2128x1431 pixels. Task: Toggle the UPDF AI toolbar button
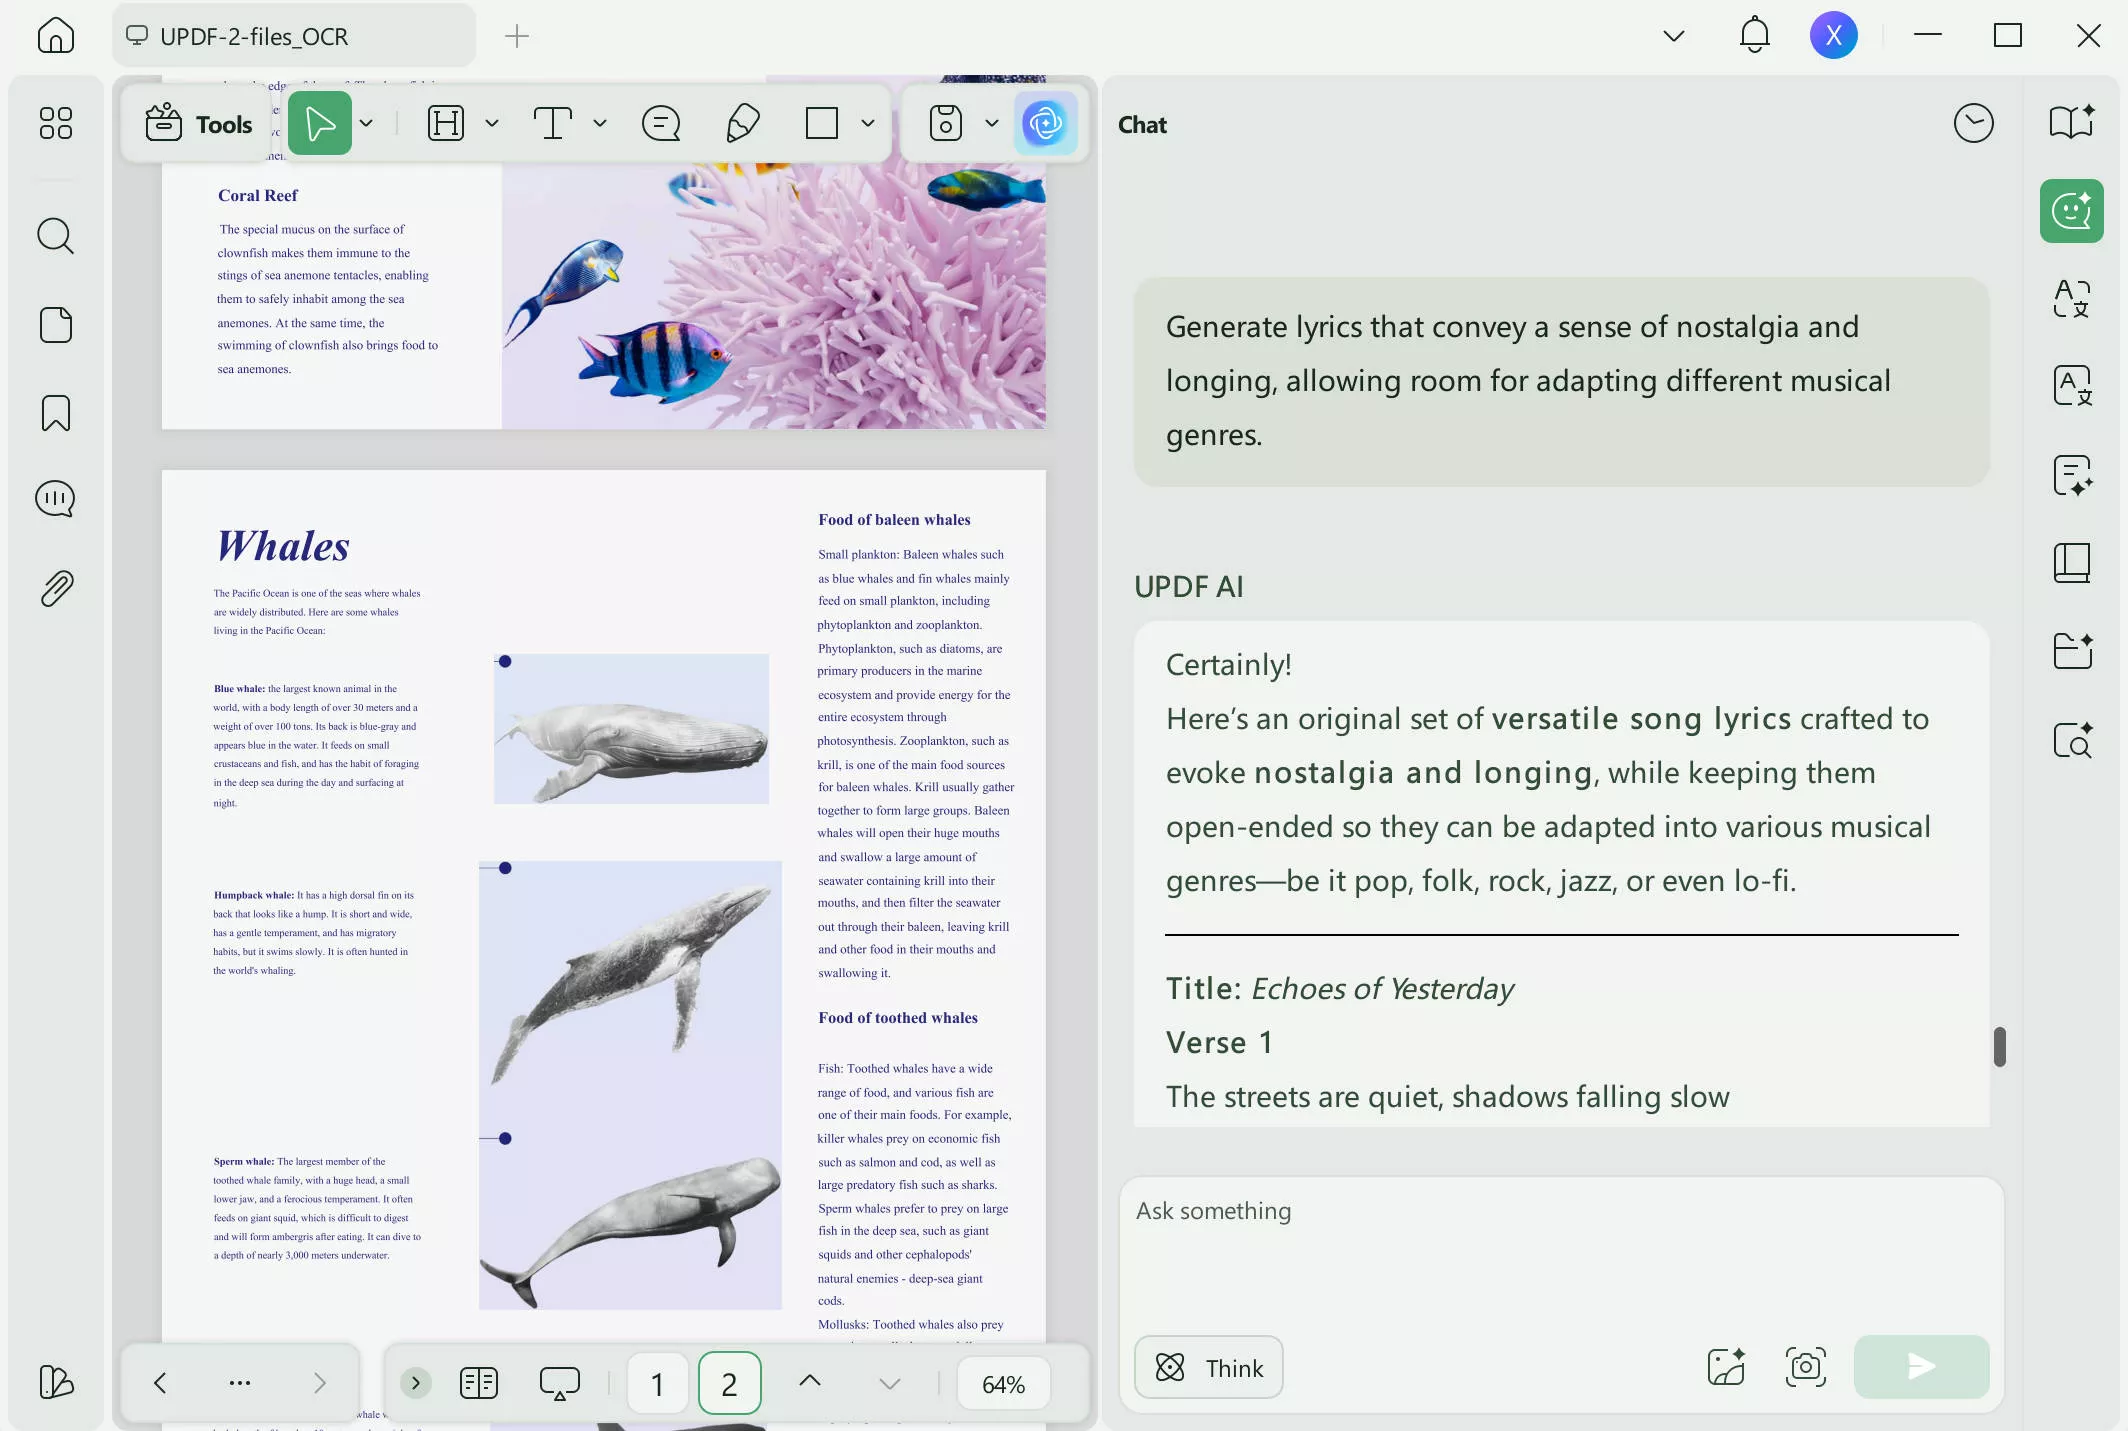pos(1045,124)
